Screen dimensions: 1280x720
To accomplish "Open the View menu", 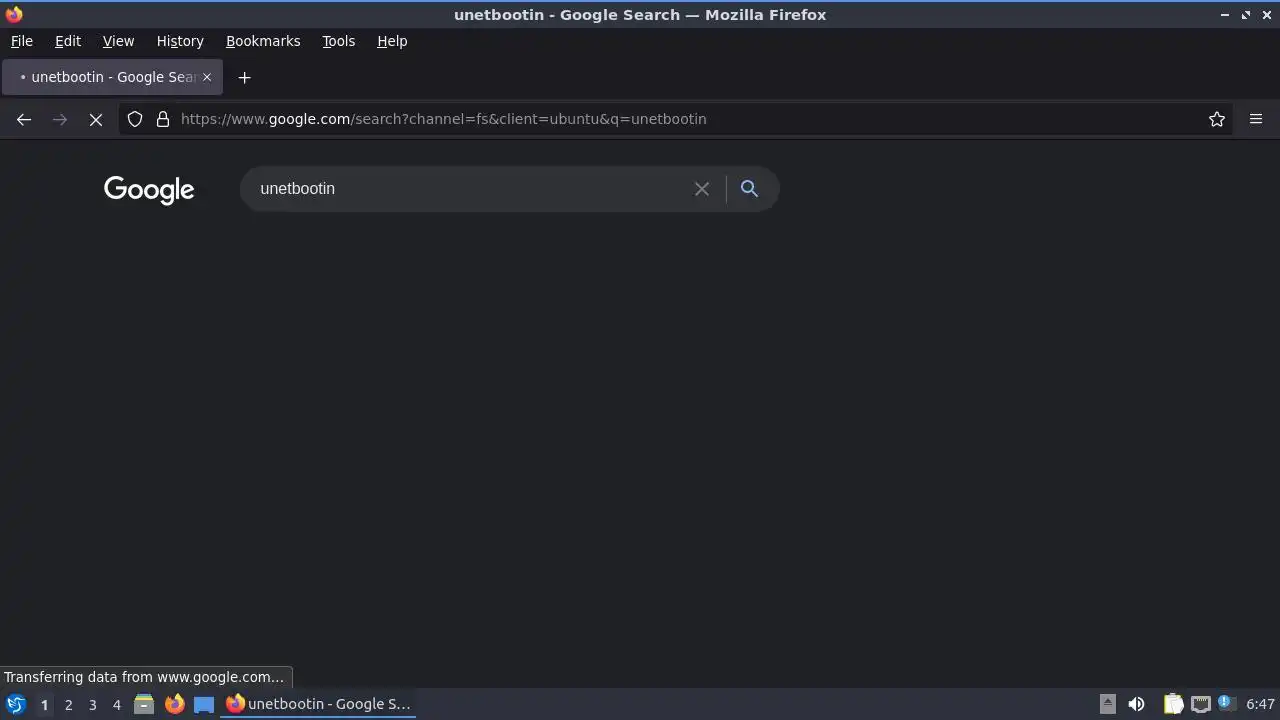I will (118, 41).
